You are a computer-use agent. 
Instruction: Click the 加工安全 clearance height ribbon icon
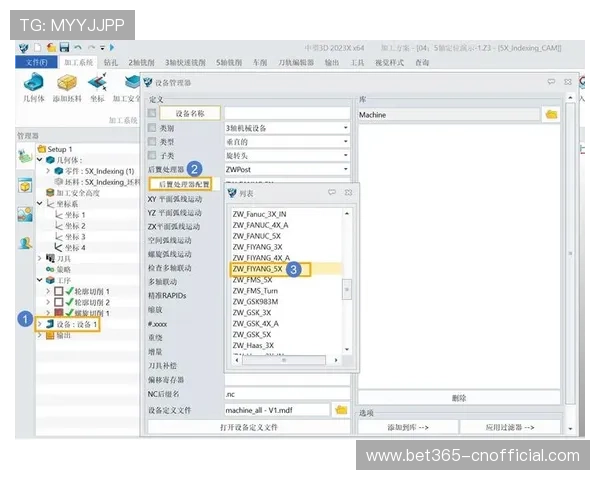pos(132,83)
